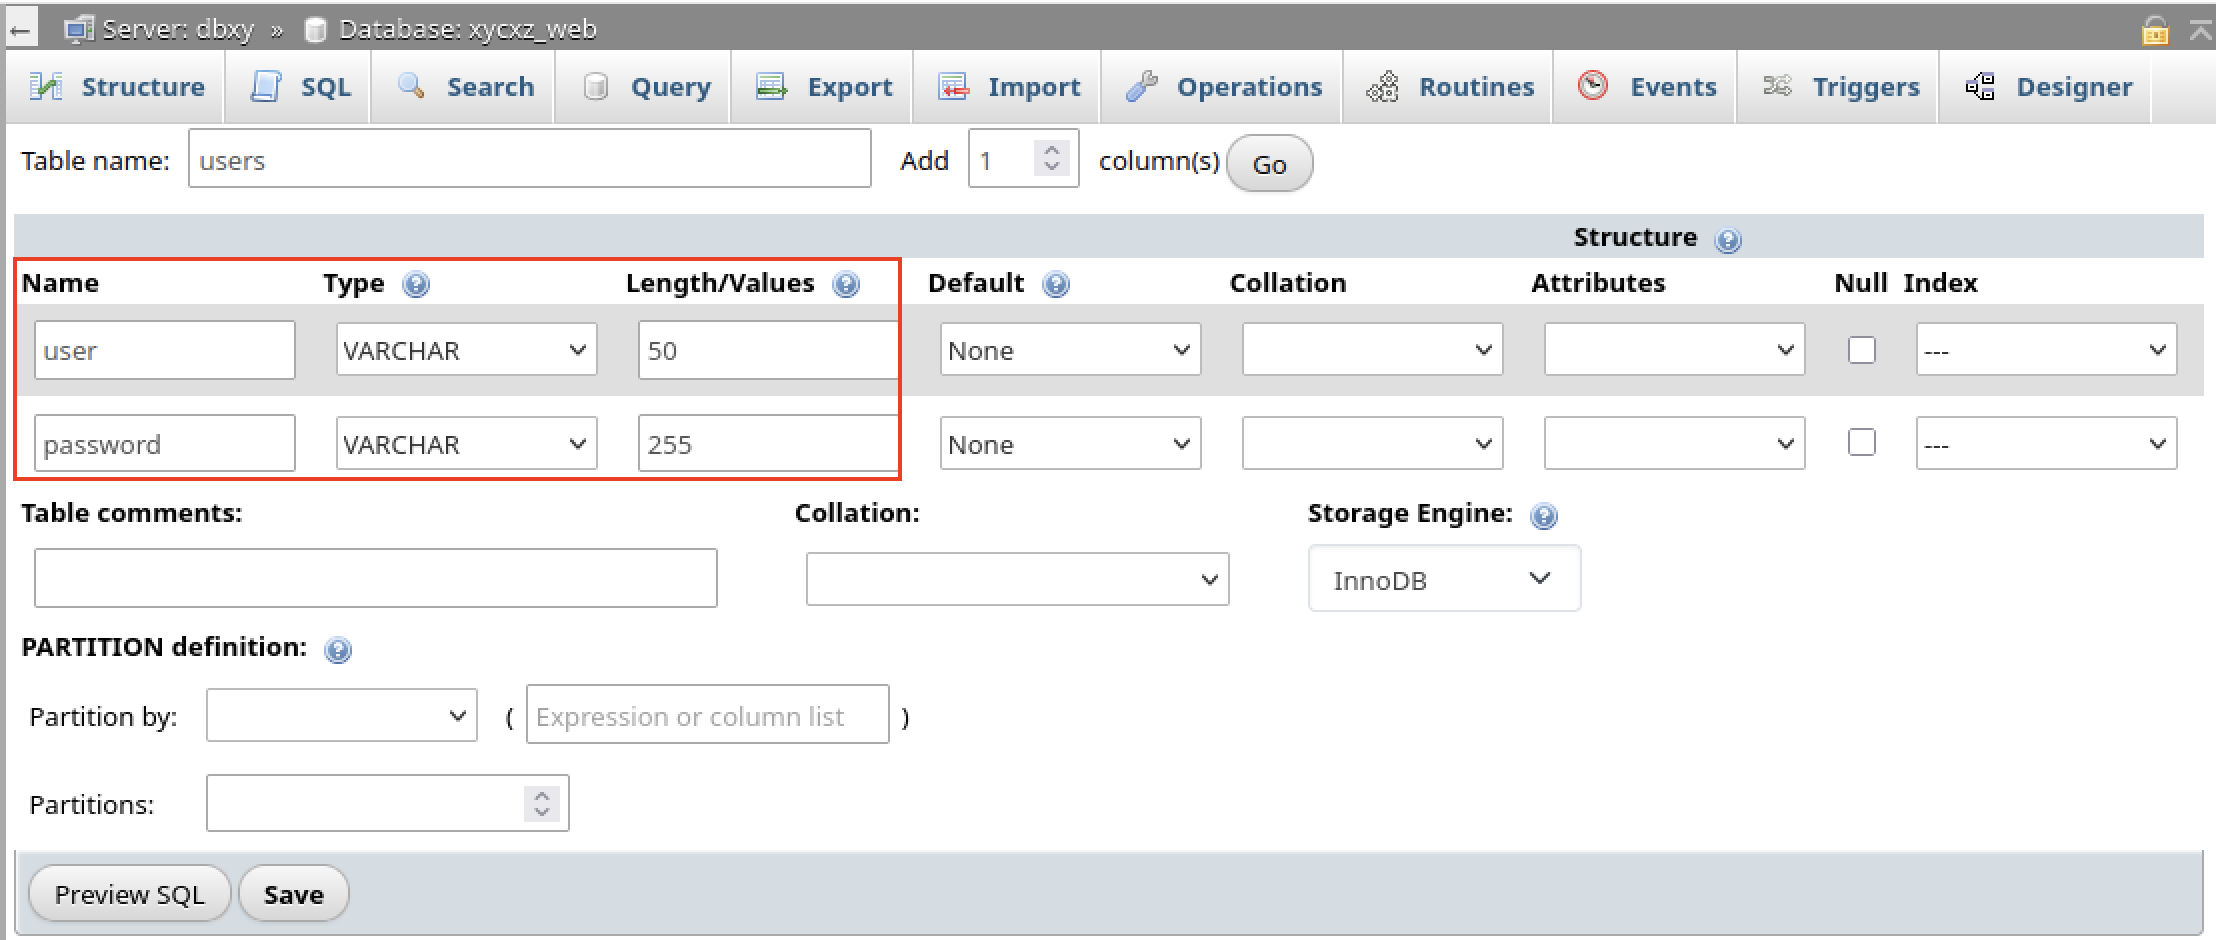Click the PARTITION definition help icon
The height and width of the screenshot is (940, 2216).
[338, 650]
